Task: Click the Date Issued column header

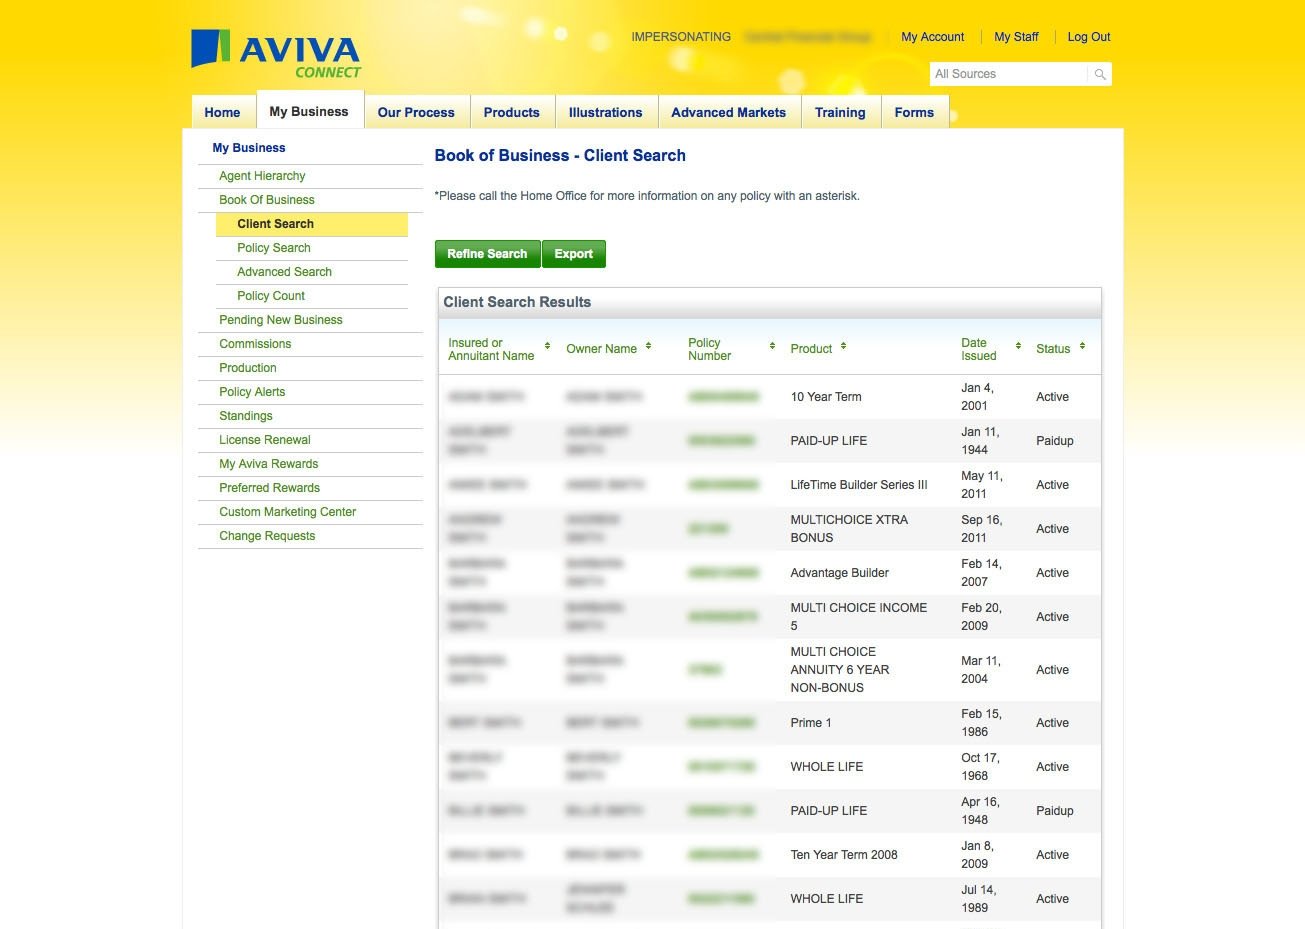Action: click(979, 349)
